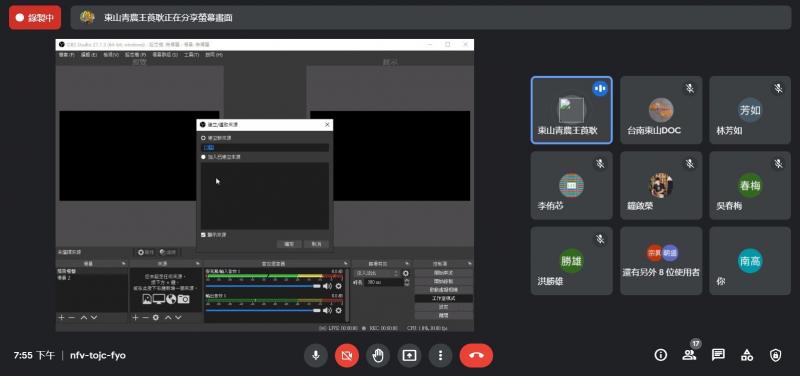Screen dimensions: 800x376
Task: Open transition properties gear in OBS
Action: (406, 273)
